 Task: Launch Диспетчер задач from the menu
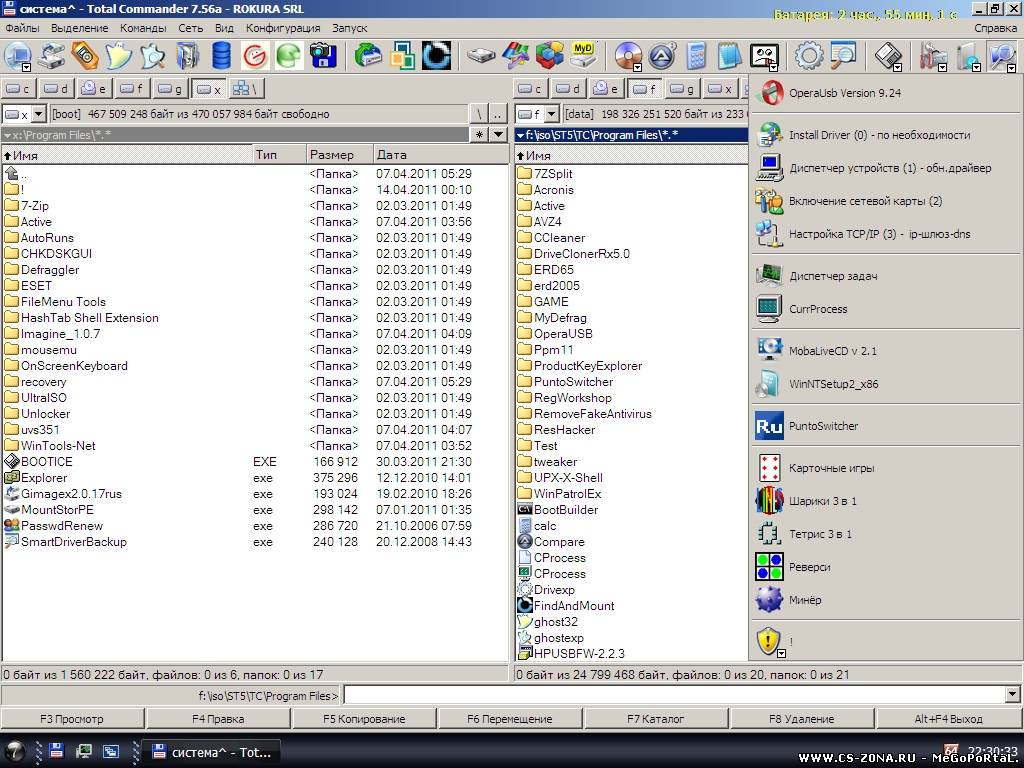[886, 276]
